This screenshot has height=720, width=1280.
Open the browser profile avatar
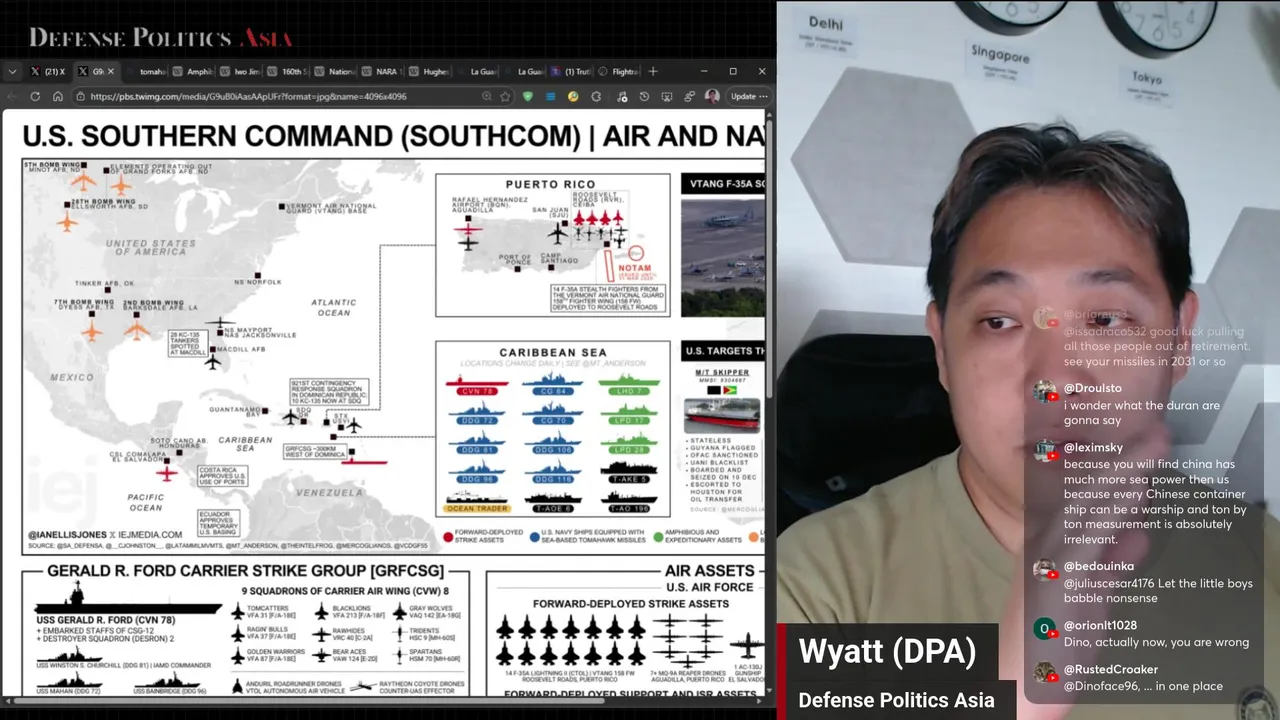pos(712,96)
